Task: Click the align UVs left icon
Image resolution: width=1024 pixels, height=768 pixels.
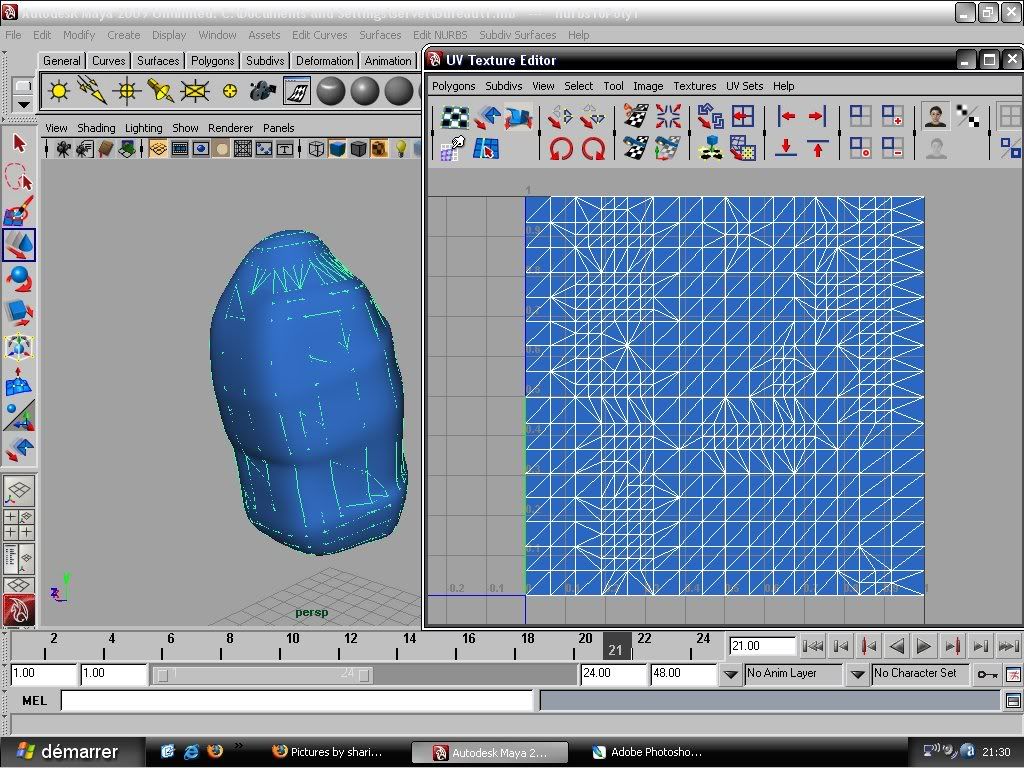Action: coord(786,117)
